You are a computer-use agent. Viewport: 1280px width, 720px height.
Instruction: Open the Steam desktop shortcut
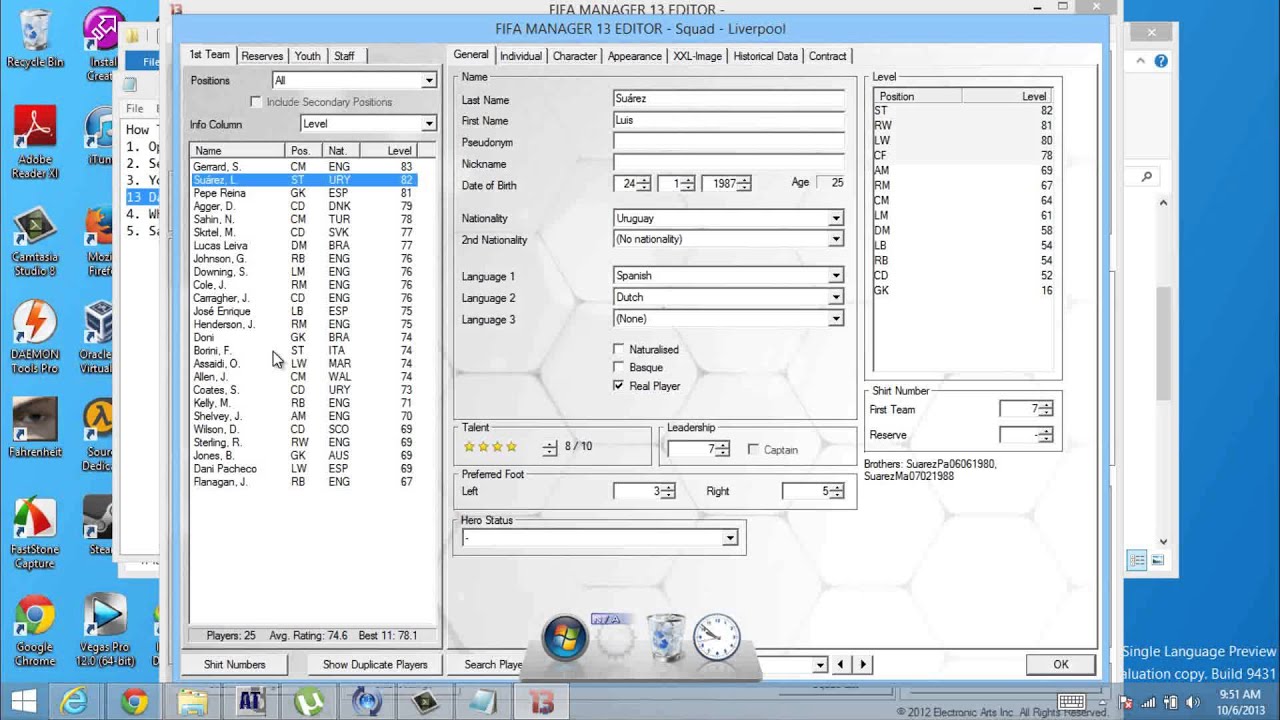pos(99,524)
